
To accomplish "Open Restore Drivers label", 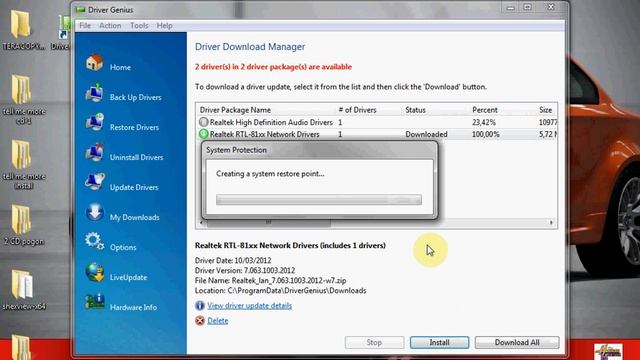I will 134,127.
